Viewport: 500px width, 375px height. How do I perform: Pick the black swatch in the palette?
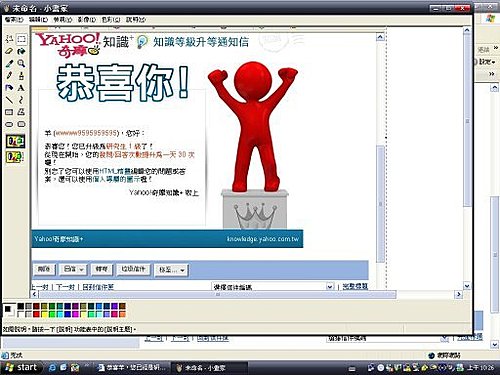(x=21, y=306)
